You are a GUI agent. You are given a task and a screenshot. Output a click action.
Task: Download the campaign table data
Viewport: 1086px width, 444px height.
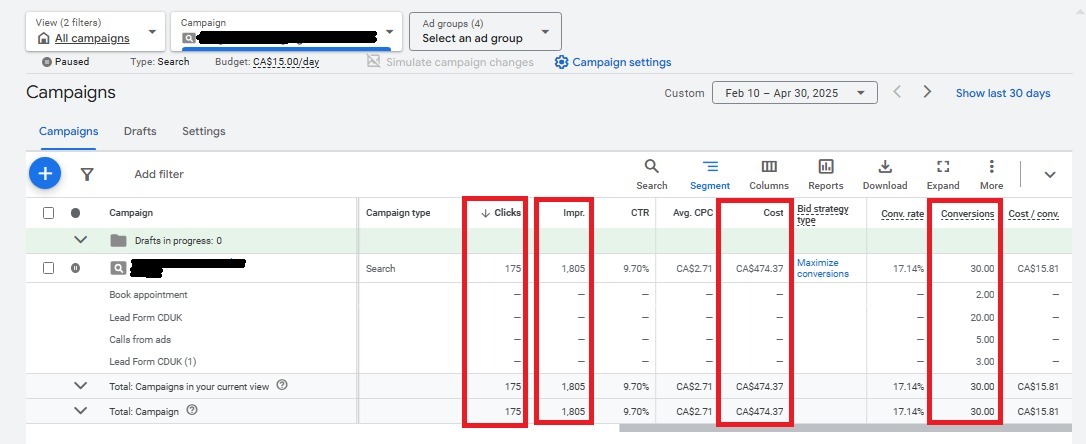[x=885, y=174]
